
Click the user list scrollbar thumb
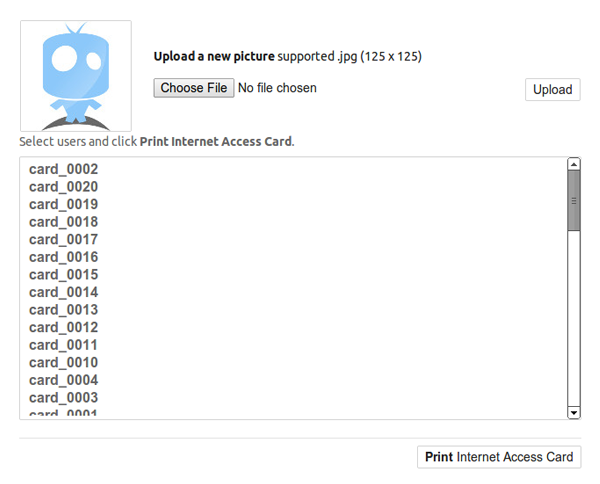tap(574, 201)
